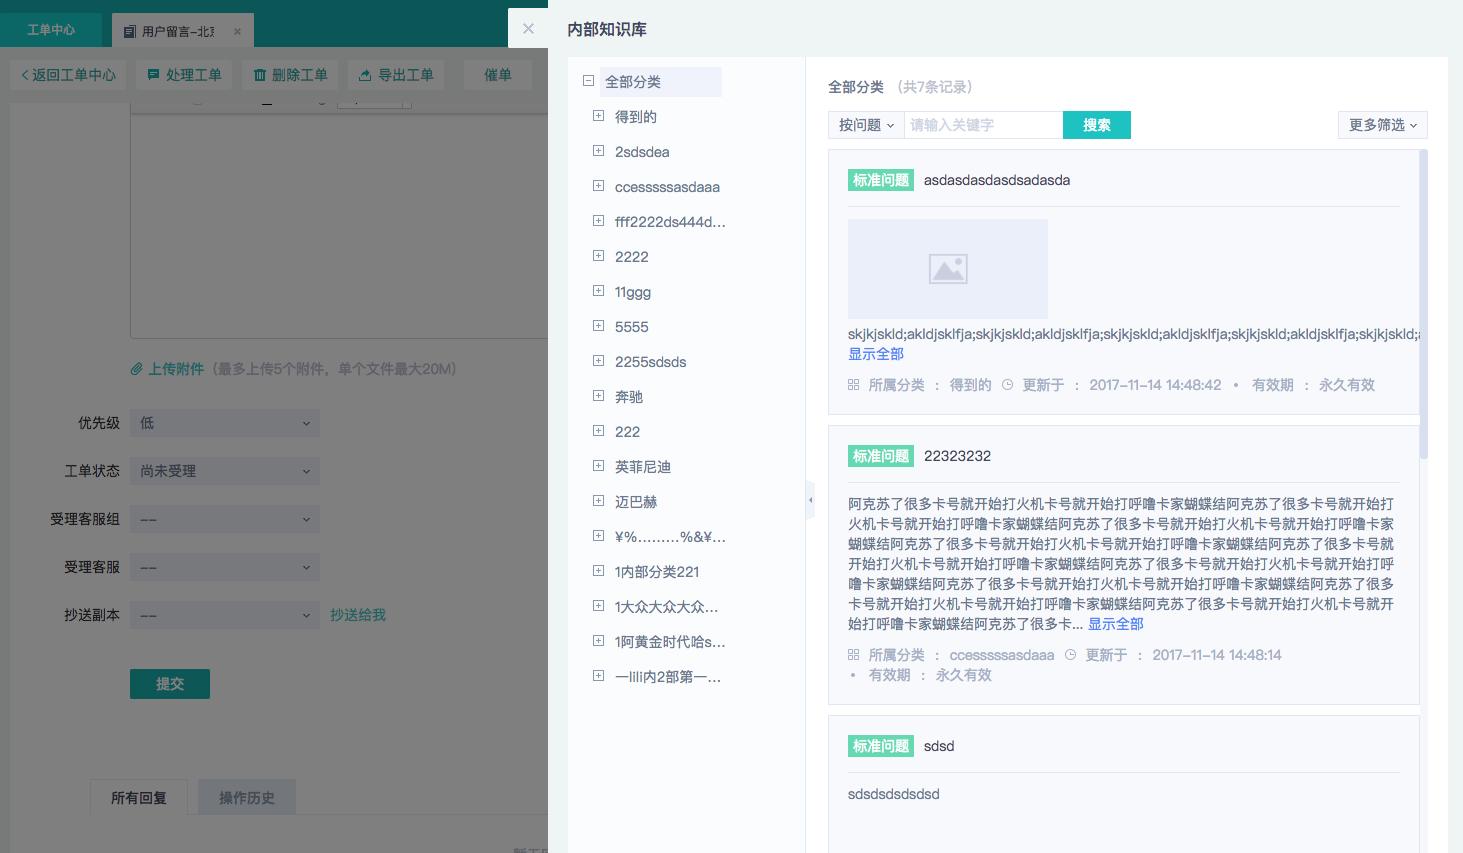Viewport: 1463px width, 853px height.
Task: Select the 1阿黄金时代哈s... category label
Action: point(670,642)
